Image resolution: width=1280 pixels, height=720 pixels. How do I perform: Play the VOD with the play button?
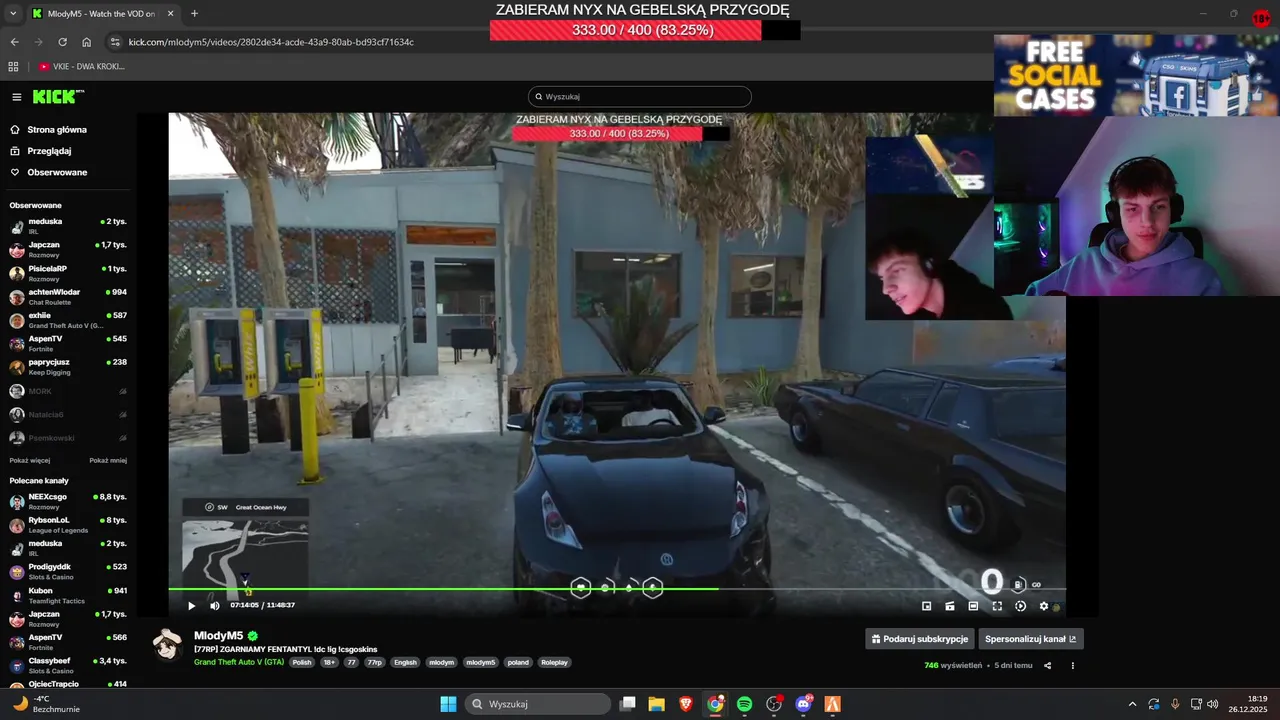(192, 605)
